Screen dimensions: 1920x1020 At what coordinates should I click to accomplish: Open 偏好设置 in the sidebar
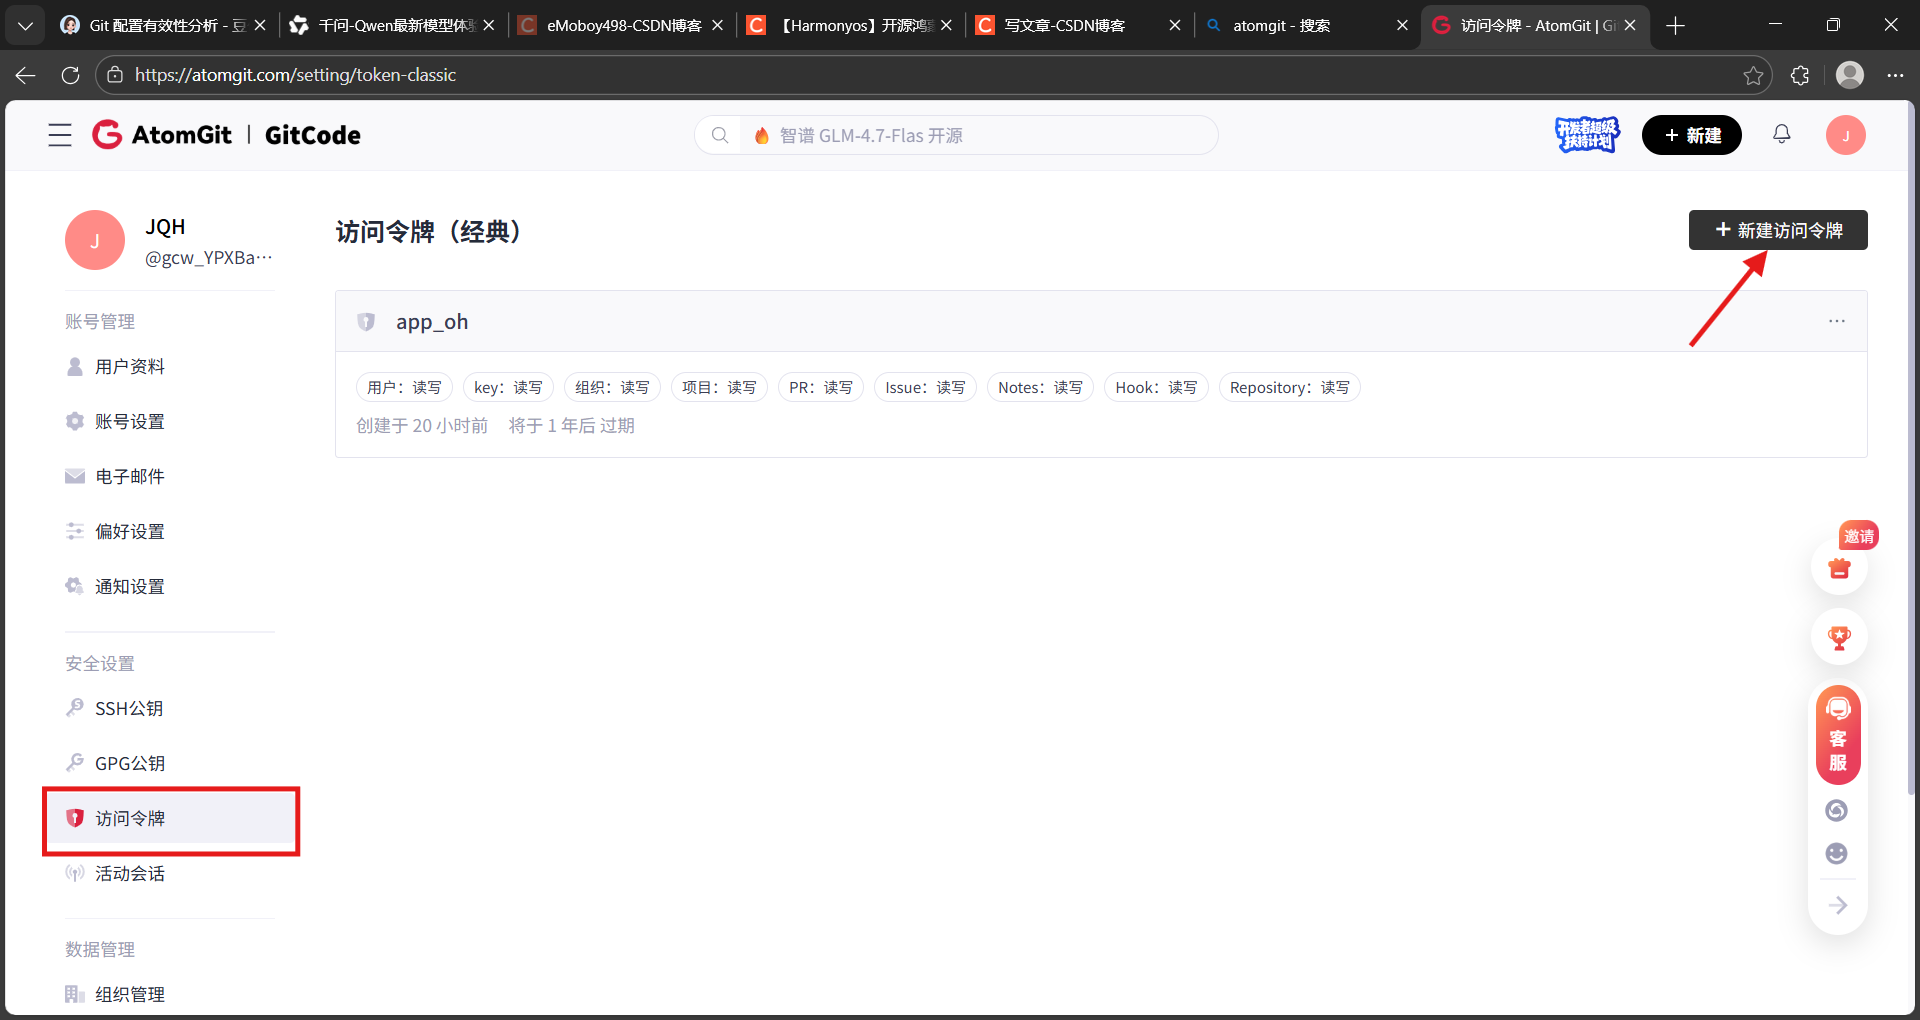(130, 532)
